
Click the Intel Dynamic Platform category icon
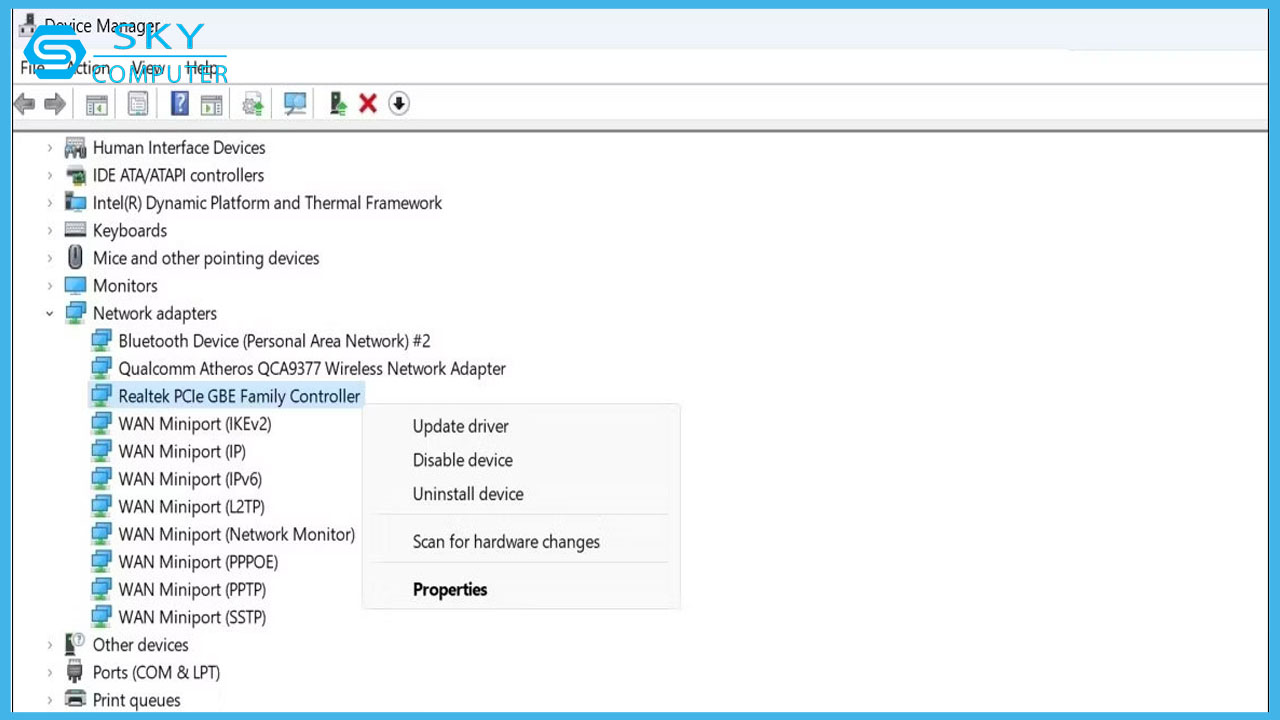[x=75, y=203]
